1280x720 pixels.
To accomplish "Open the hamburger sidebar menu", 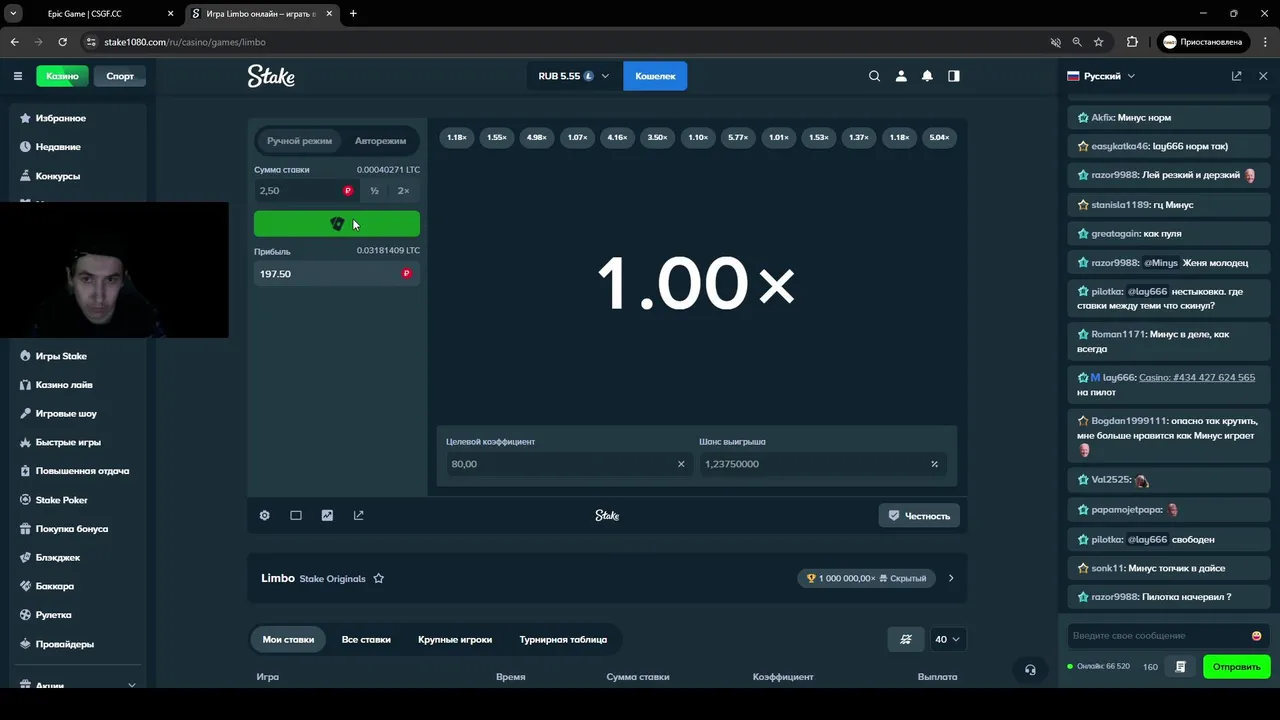I will pos(17,76).
